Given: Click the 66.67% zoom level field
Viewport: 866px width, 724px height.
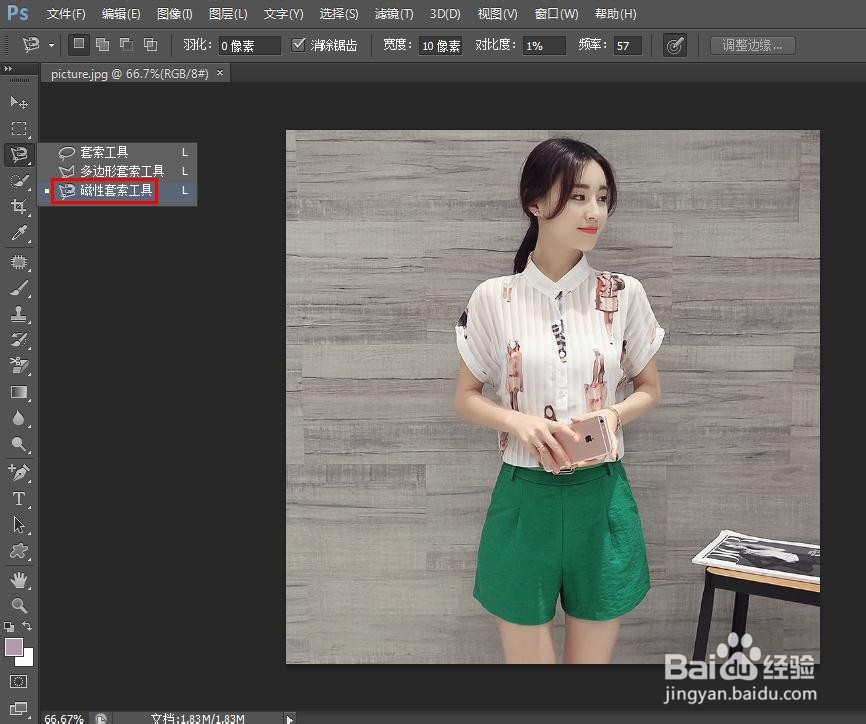Looking at the screenshot, I should tap(65, 718).
